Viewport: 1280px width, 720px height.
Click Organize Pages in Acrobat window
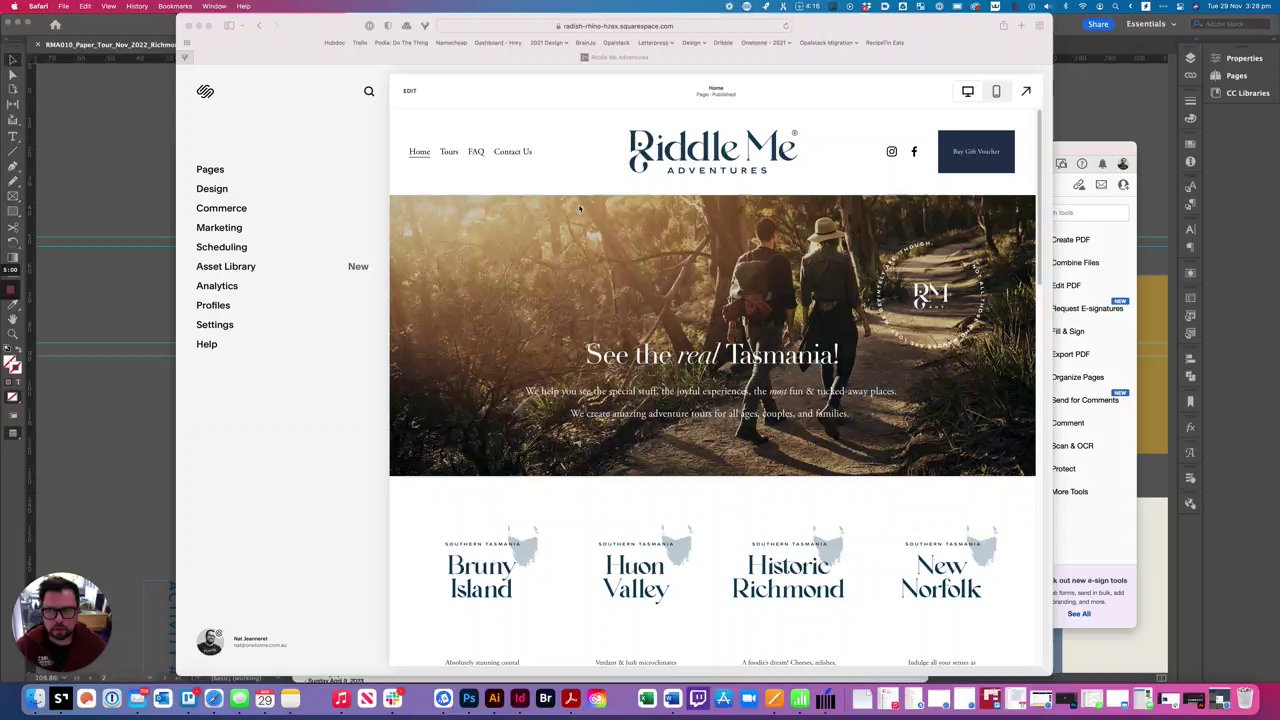coord(1077,377)
